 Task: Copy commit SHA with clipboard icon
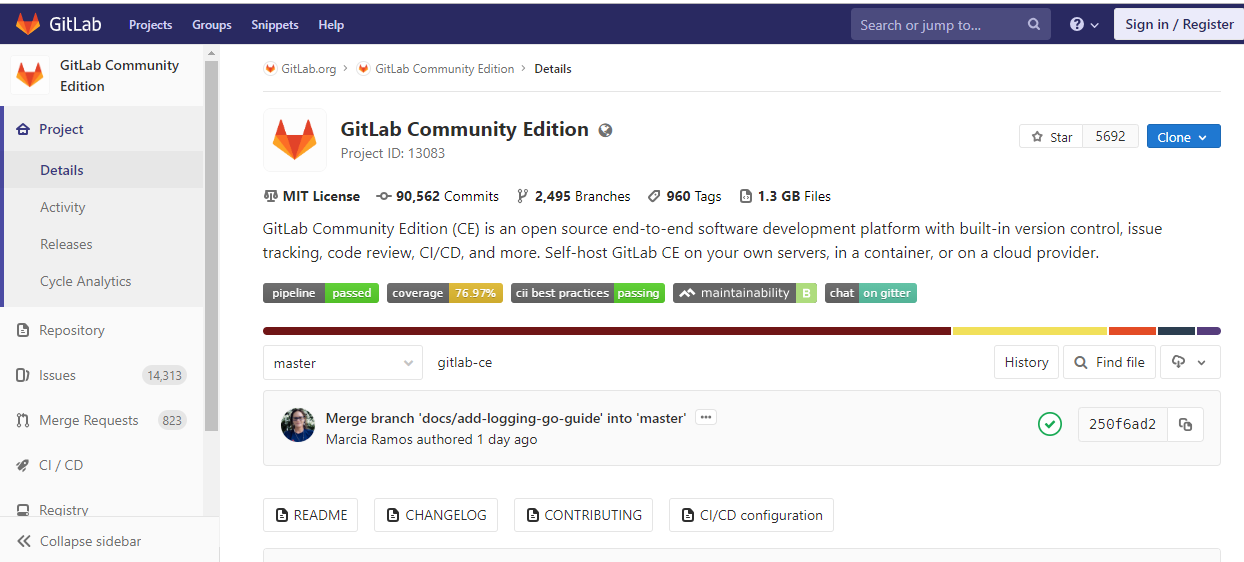pyautogui.click(x=1185, y=424)
